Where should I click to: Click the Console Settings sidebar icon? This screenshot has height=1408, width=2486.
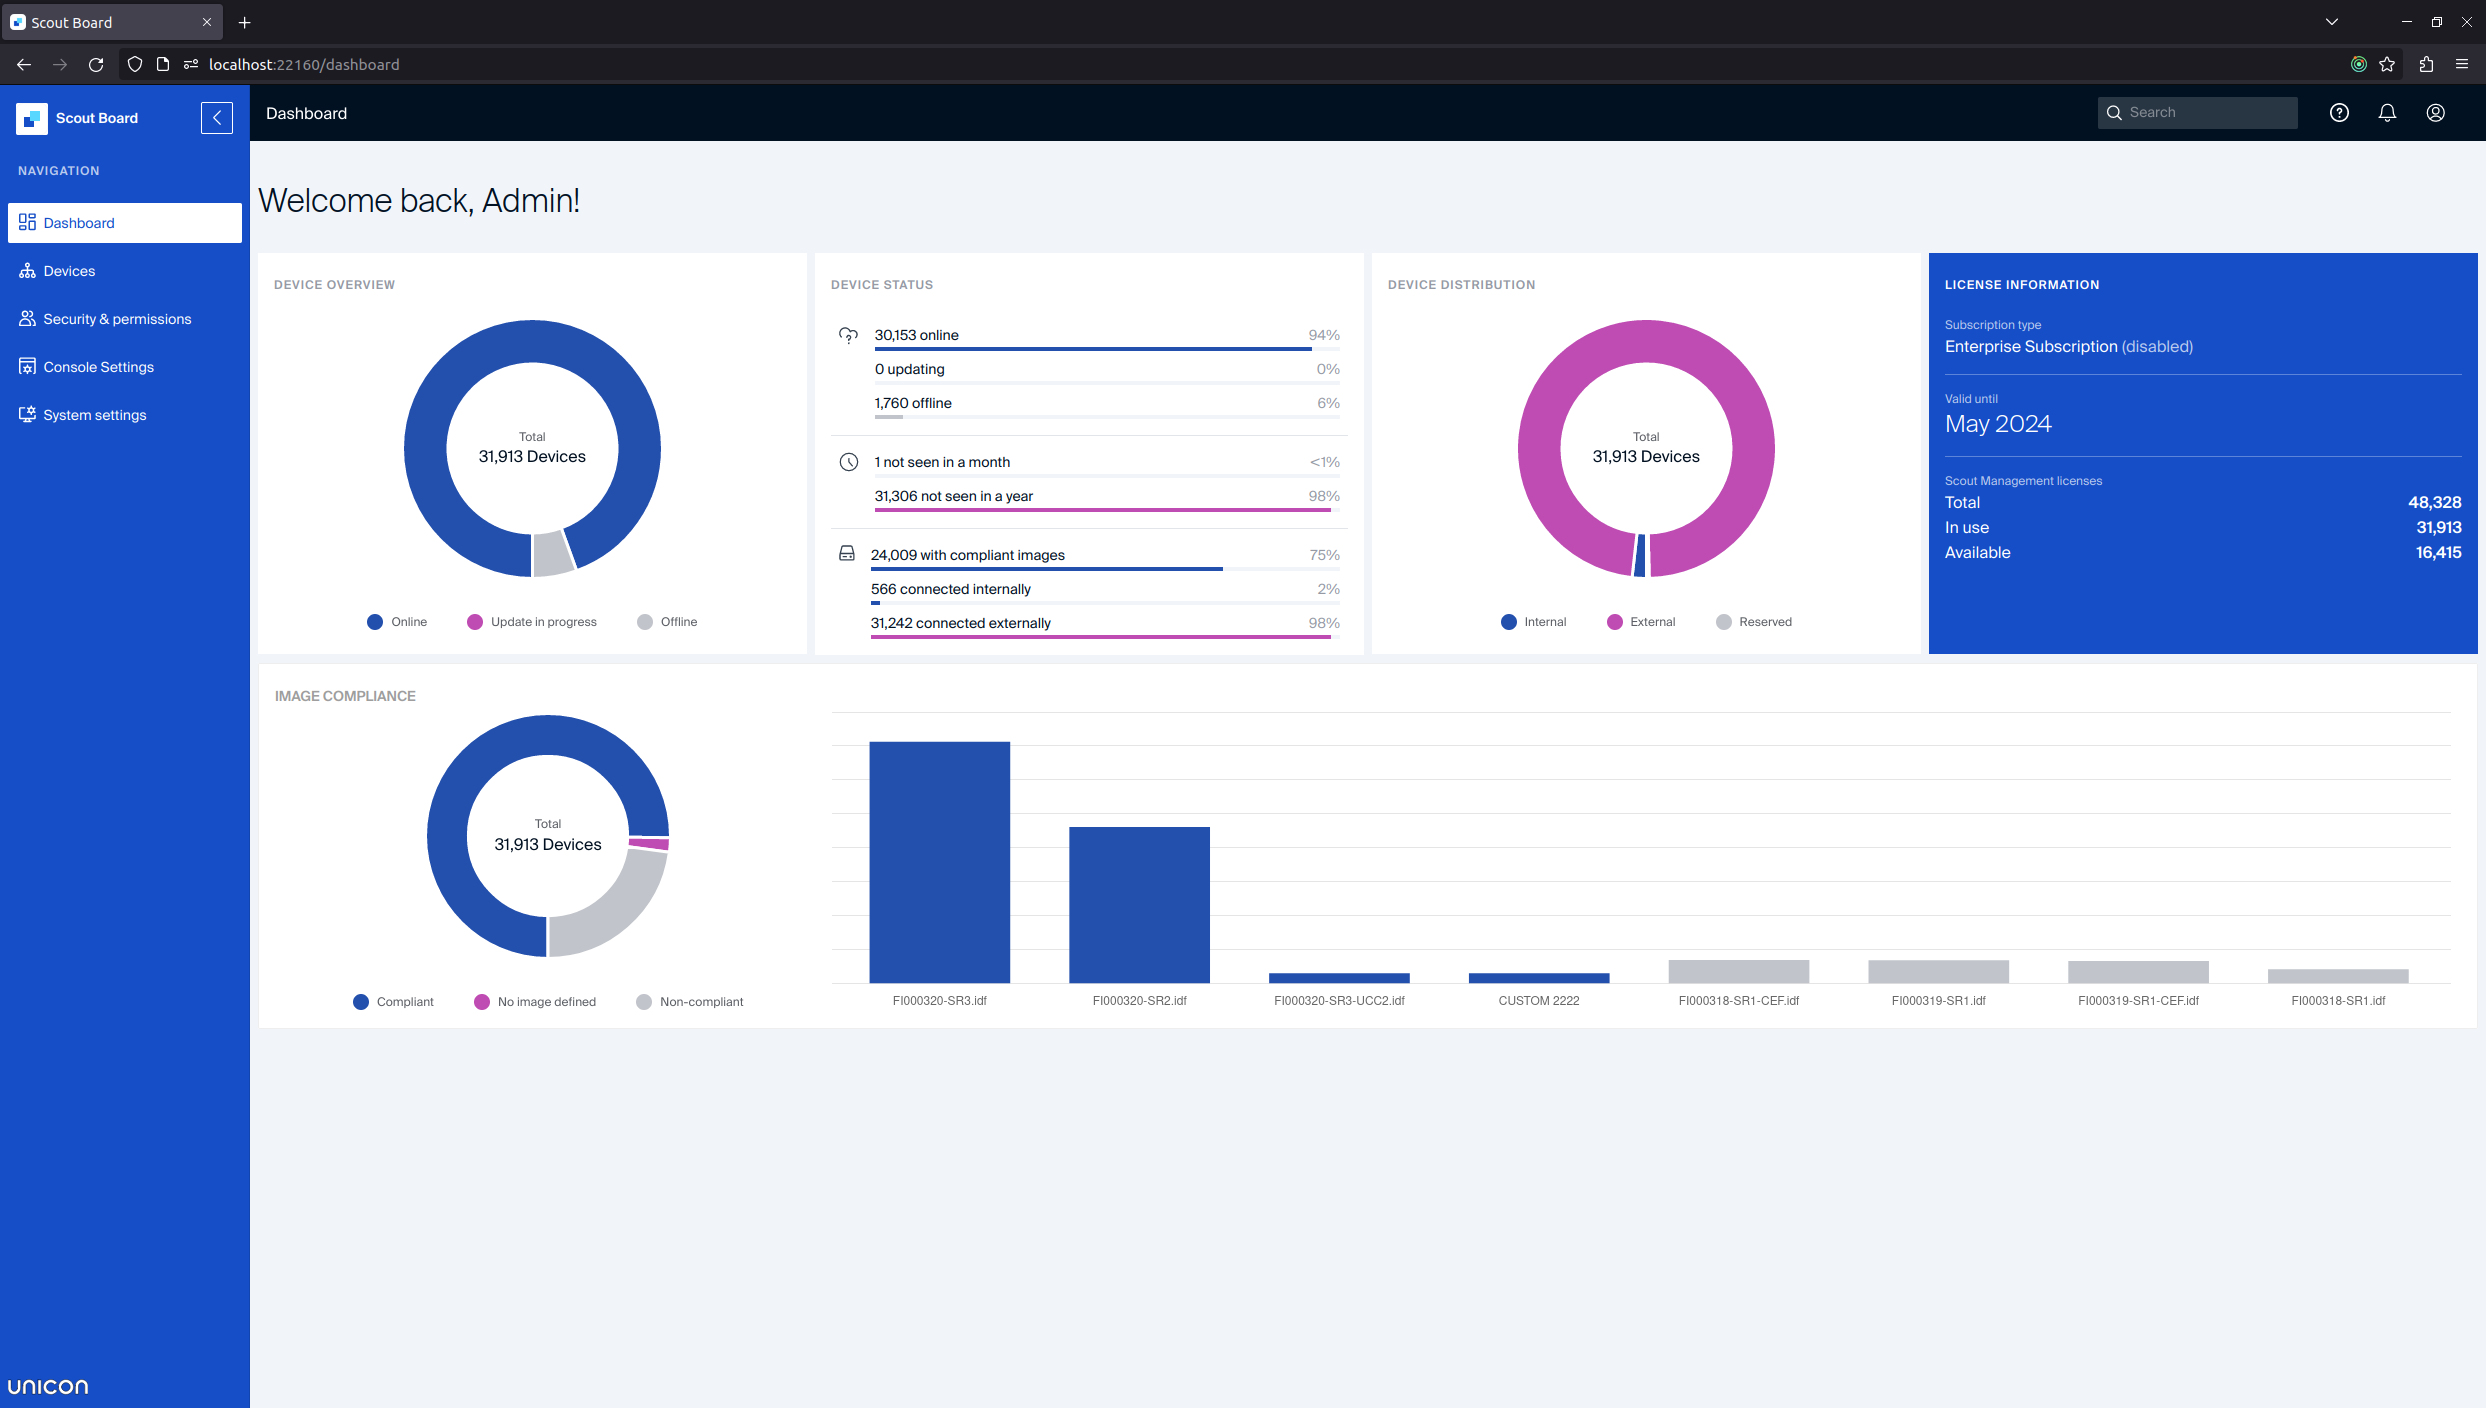point(27,367)
